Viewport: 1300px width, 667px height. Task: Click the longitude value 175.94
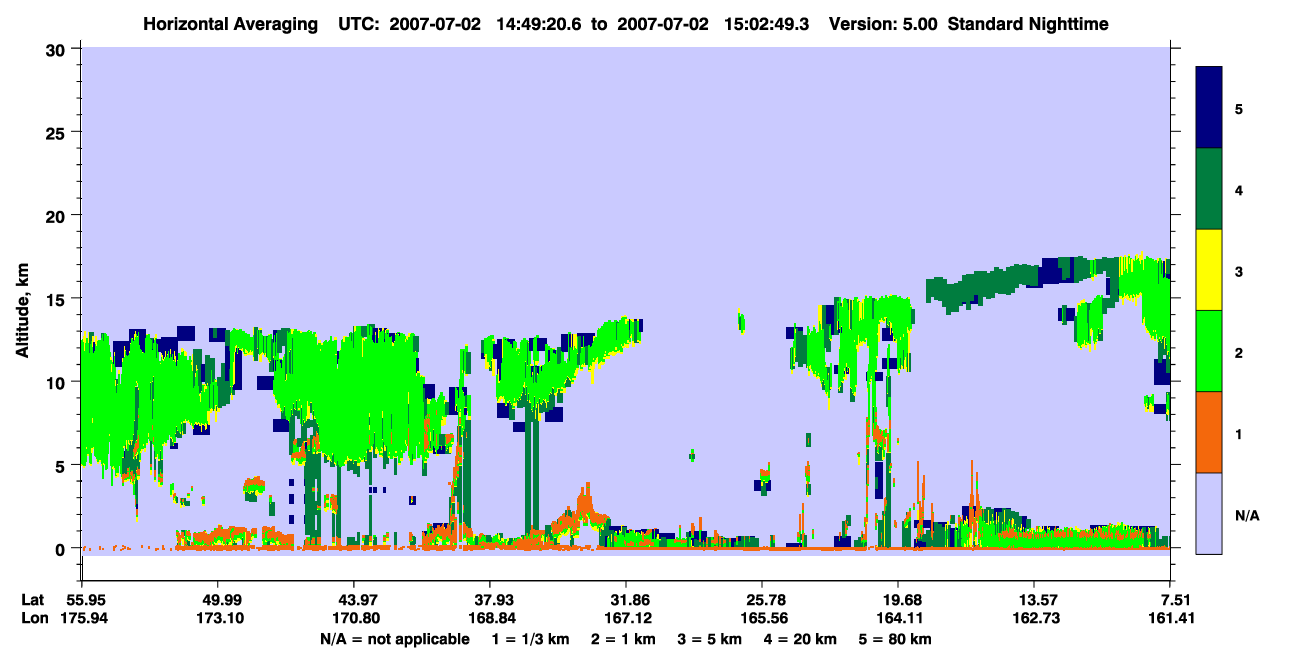coord(85,618)
